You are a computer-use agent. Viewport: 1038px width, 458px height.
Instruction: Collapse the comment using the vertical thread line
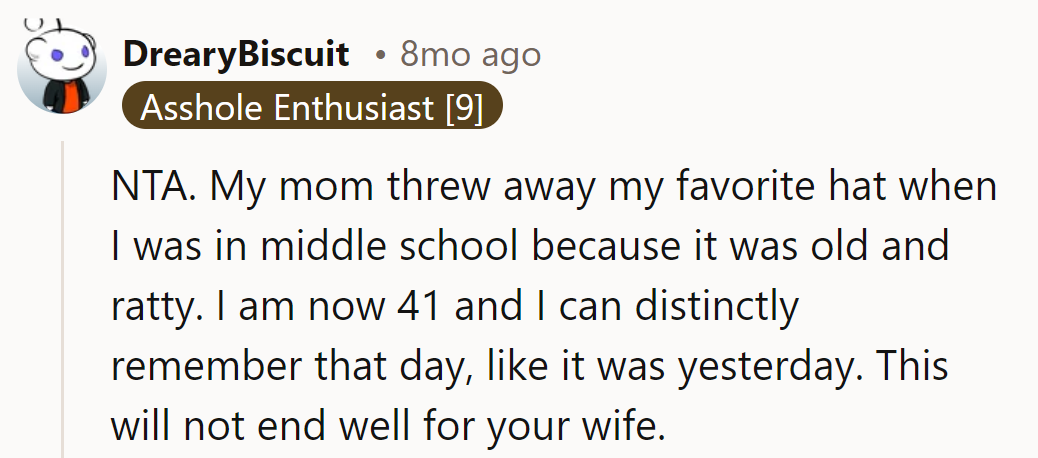point(64,300)
